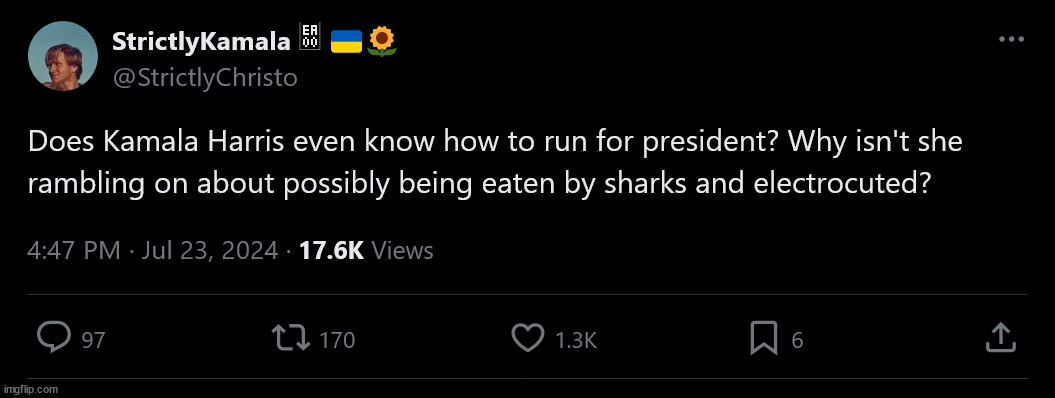Like the tweet with the heart icon
This screenshot has height=398, width=1055.
(528, 338)
